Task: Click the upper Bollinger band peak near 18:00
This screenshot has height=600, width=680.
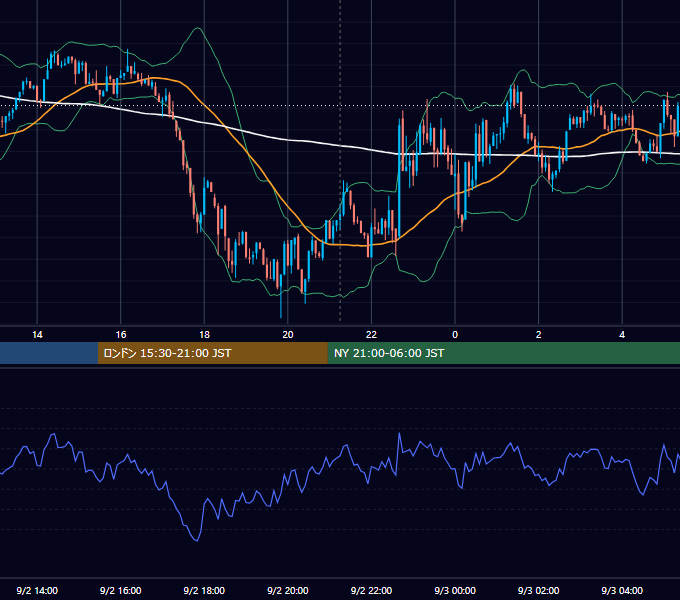Action: click(x=198, y=28)
